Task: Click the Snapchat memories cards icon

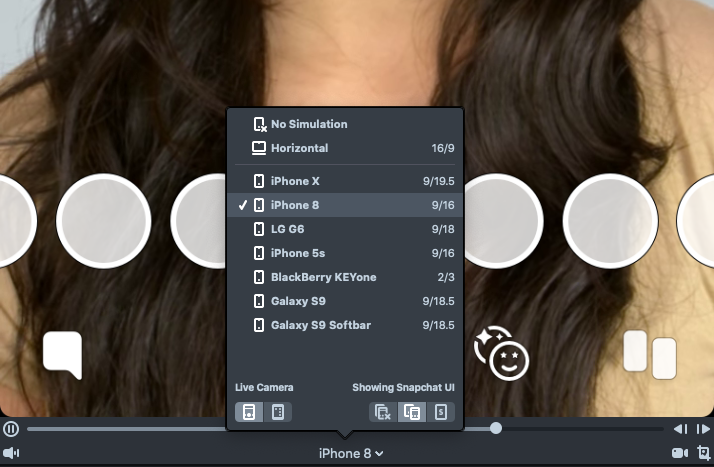Action: coord(650,355)
